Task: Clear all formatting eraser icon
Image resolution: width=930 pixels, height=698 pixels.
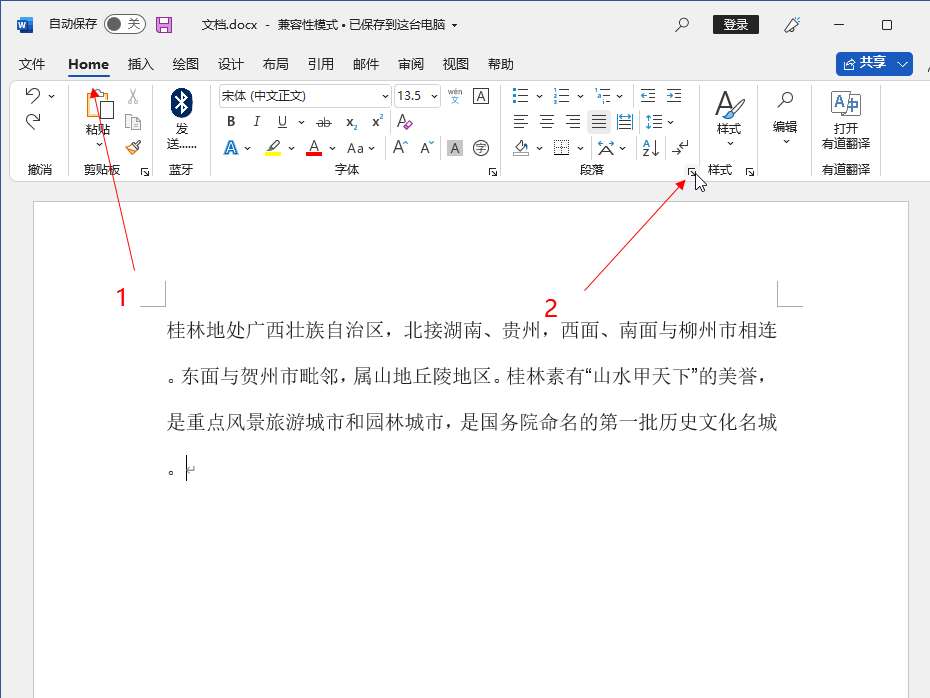Action: (x=405, y=122)
